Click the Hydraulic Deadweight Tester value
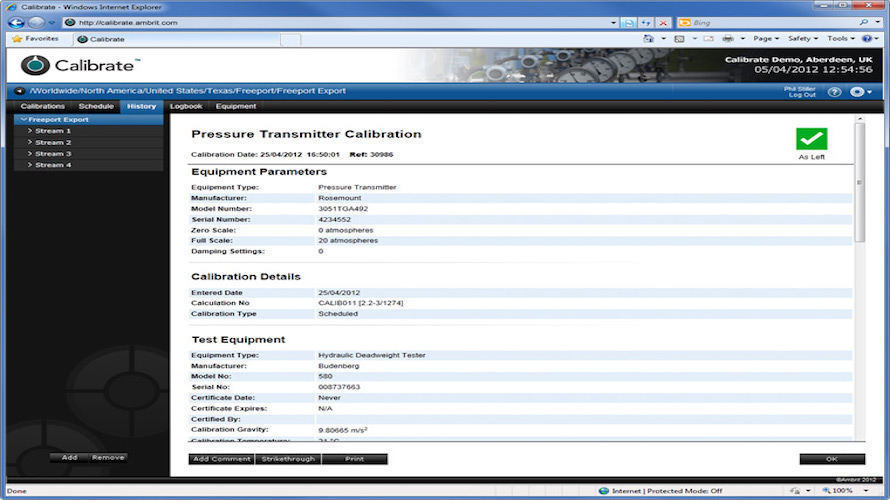The height and width of the screenshot is (500, 890). point(372,355)
